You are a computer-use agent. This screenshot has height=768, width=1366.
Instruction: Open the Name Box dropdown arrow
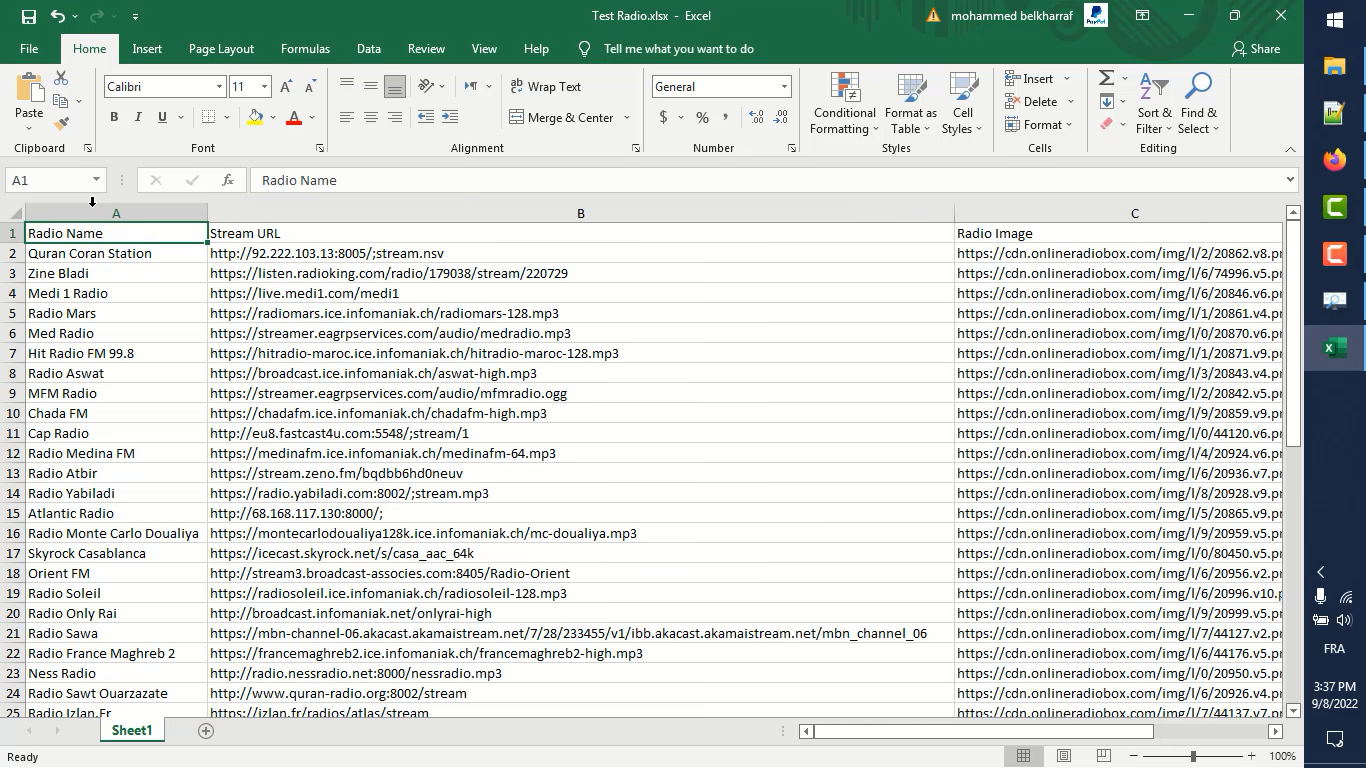96,180
